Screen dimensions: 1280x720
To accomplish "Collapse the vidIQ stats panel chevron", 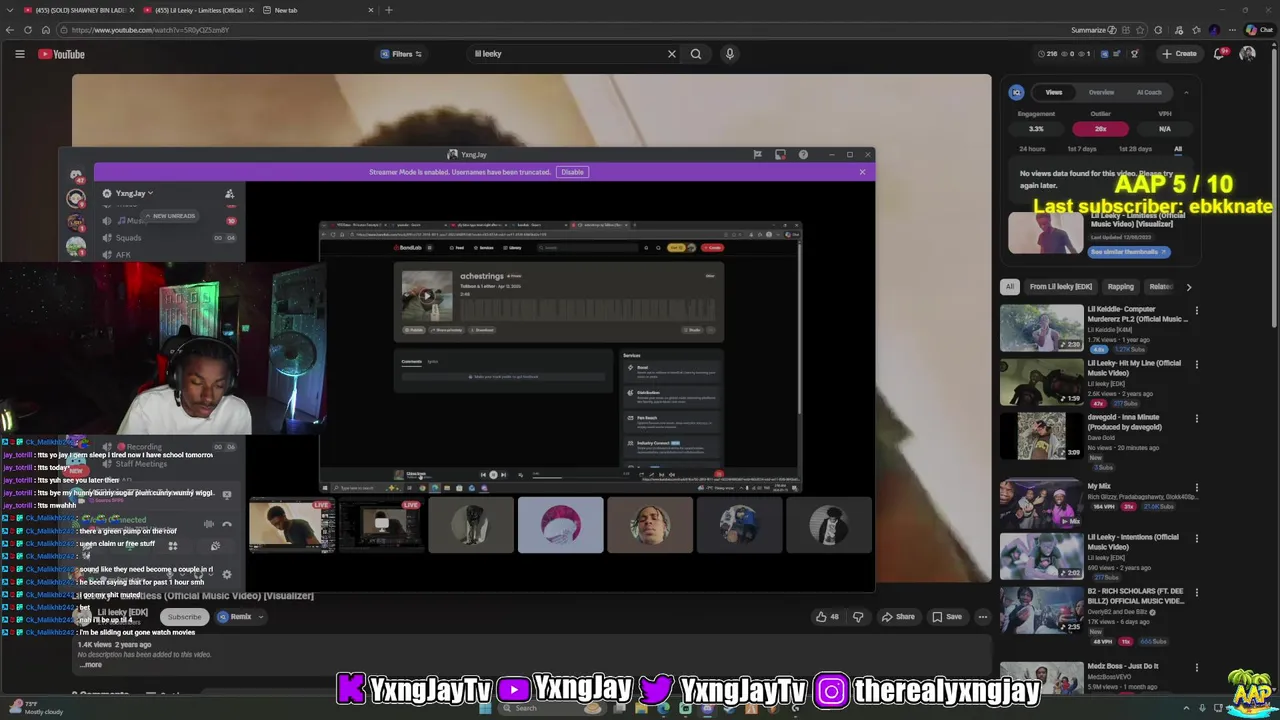I will point(1186,92).
